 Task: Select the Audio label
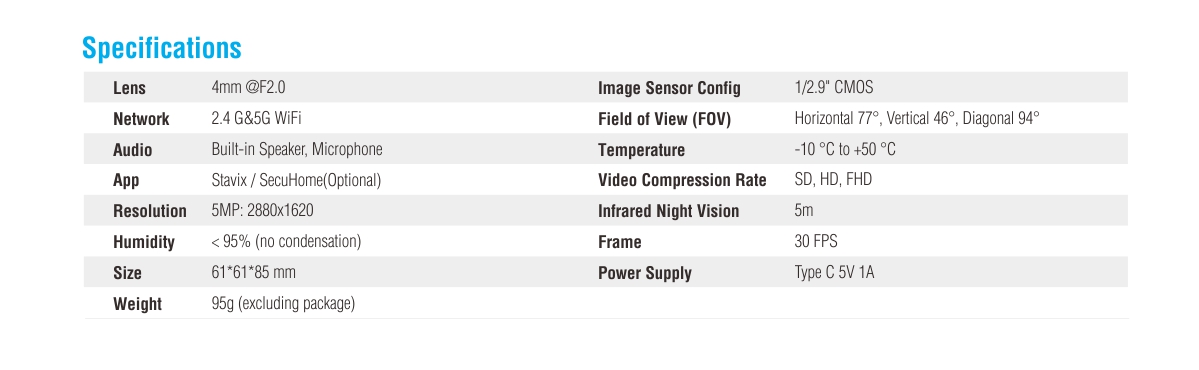point(132,150)
